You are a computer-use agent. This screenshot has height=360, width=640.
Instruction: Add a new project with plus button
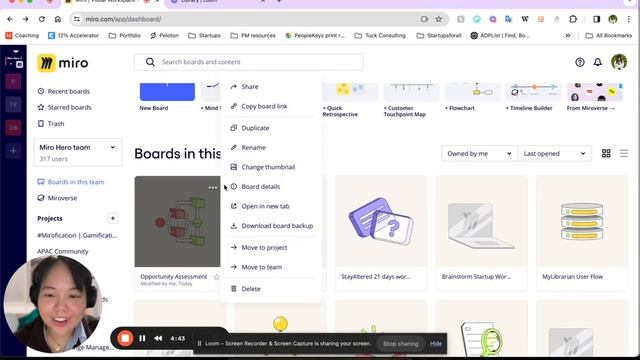(112, 218)
